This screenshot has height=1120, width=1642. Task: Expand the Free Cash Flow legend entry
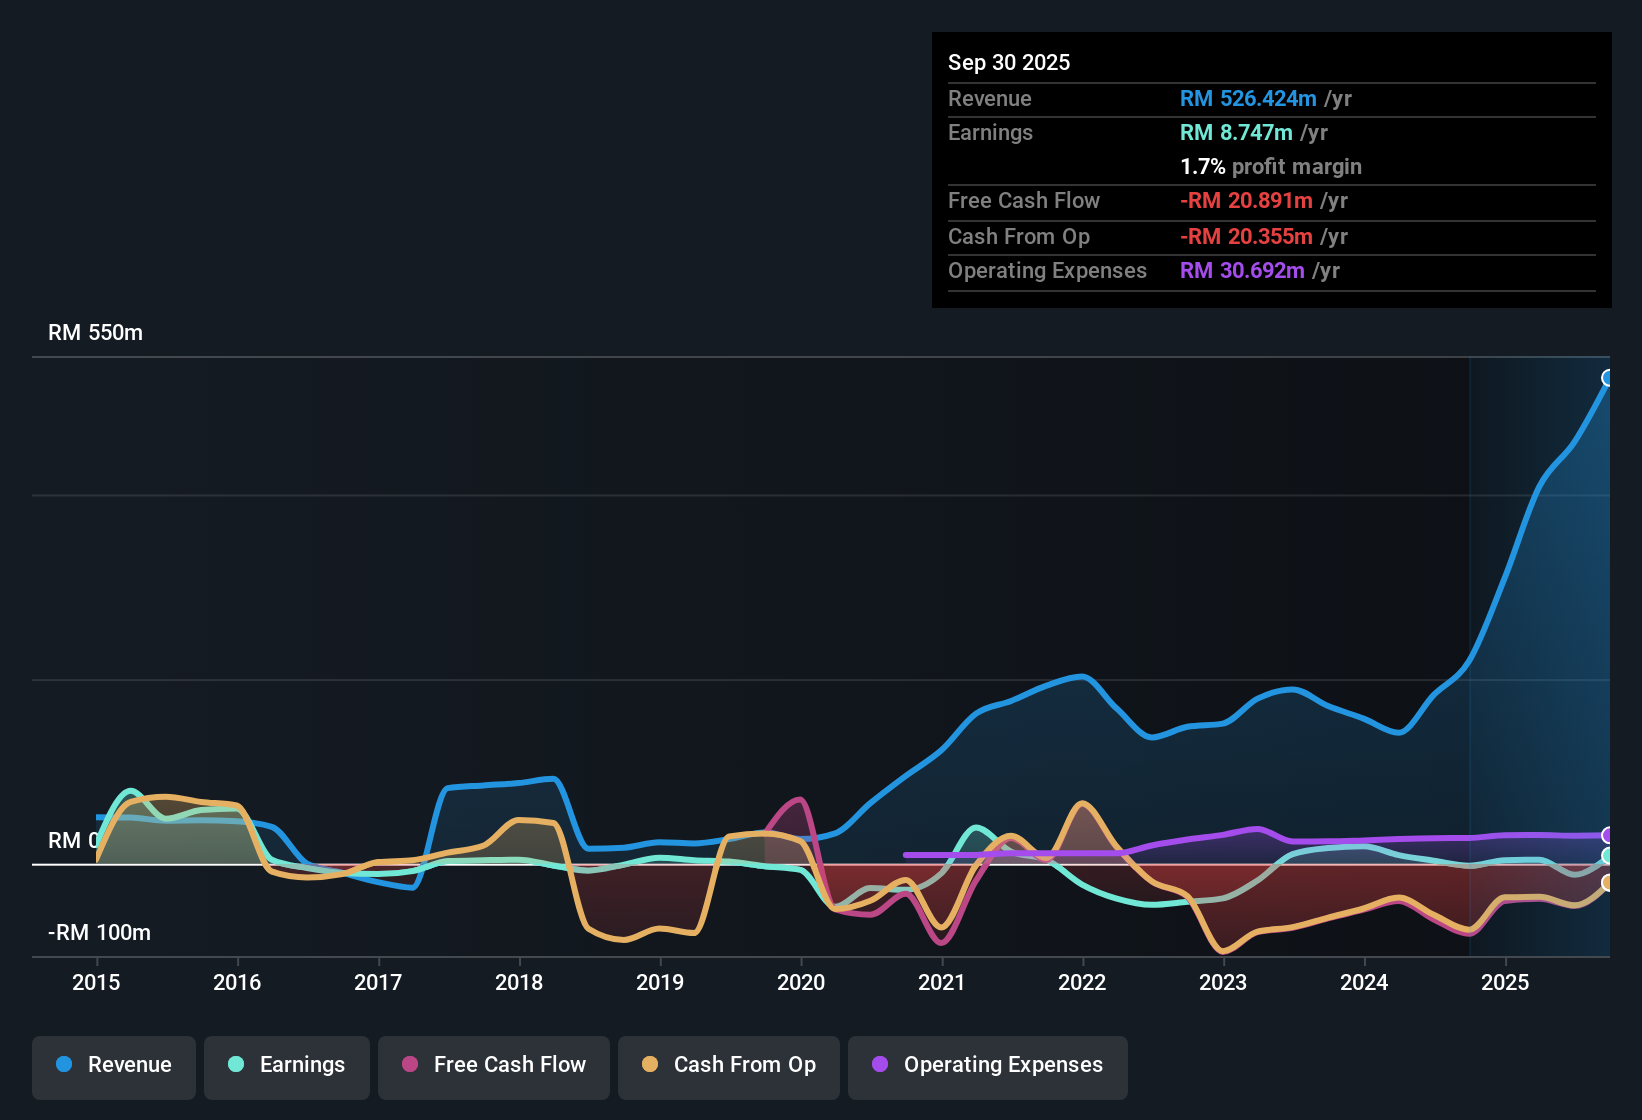coord(493,1065)
